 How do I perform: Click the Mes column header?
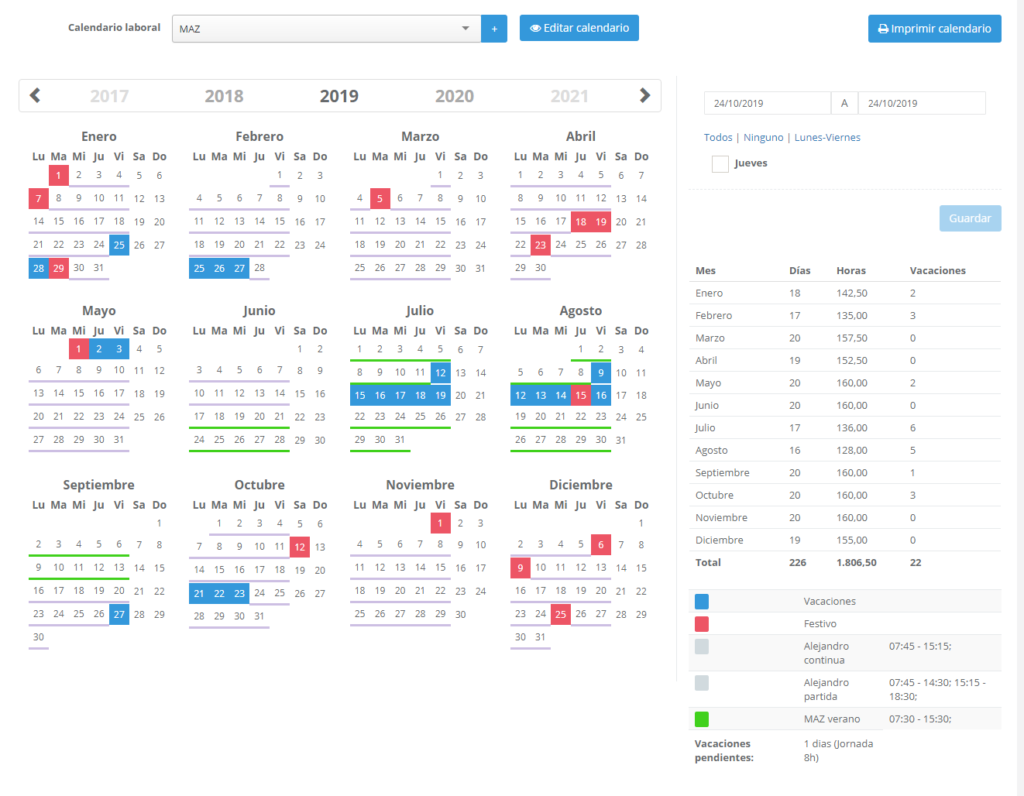click(x=705, y=270)
